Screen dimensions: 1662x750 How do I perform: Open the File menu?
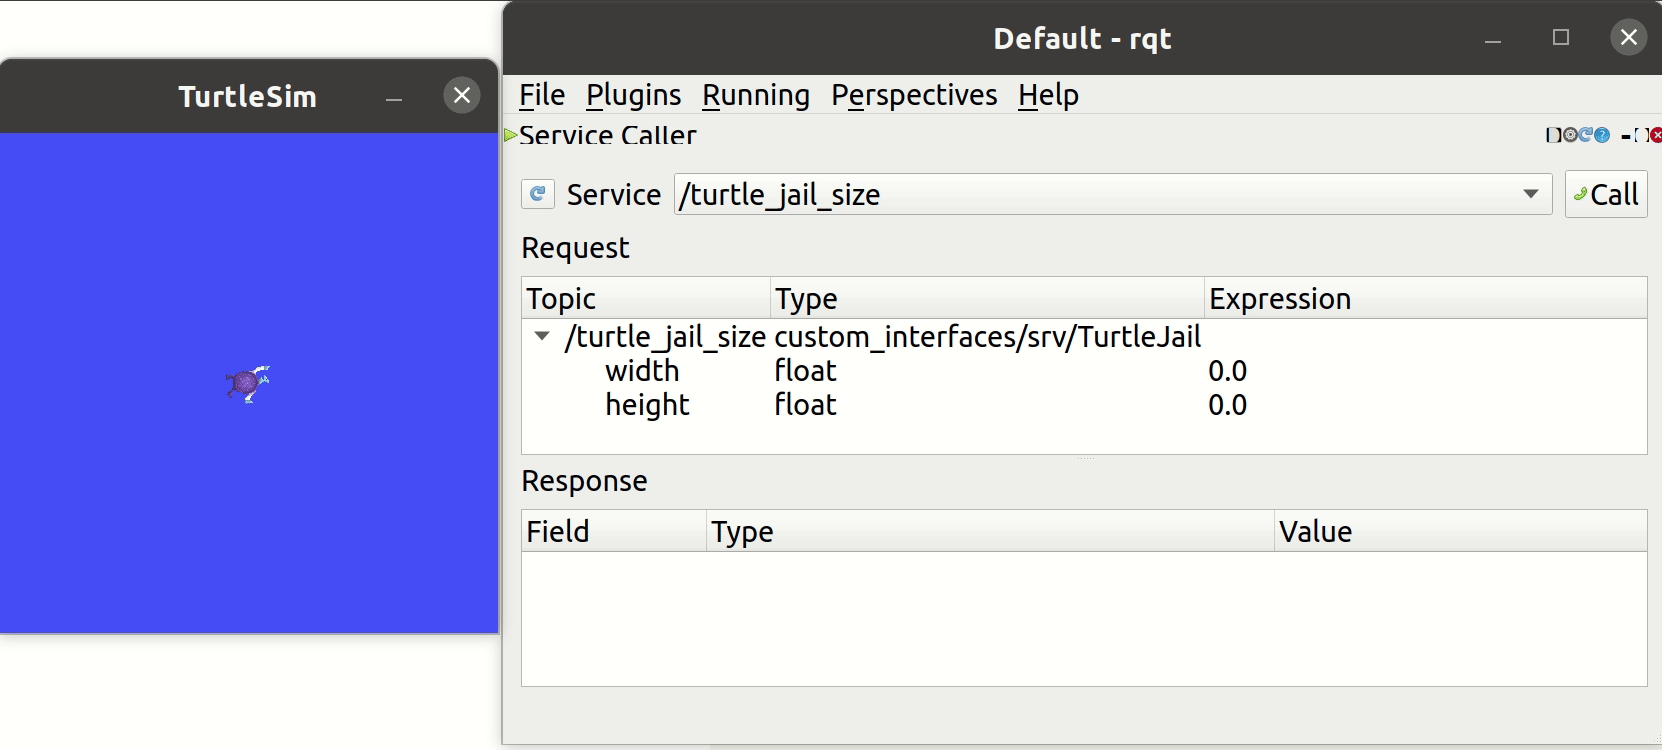coord(542,95)
